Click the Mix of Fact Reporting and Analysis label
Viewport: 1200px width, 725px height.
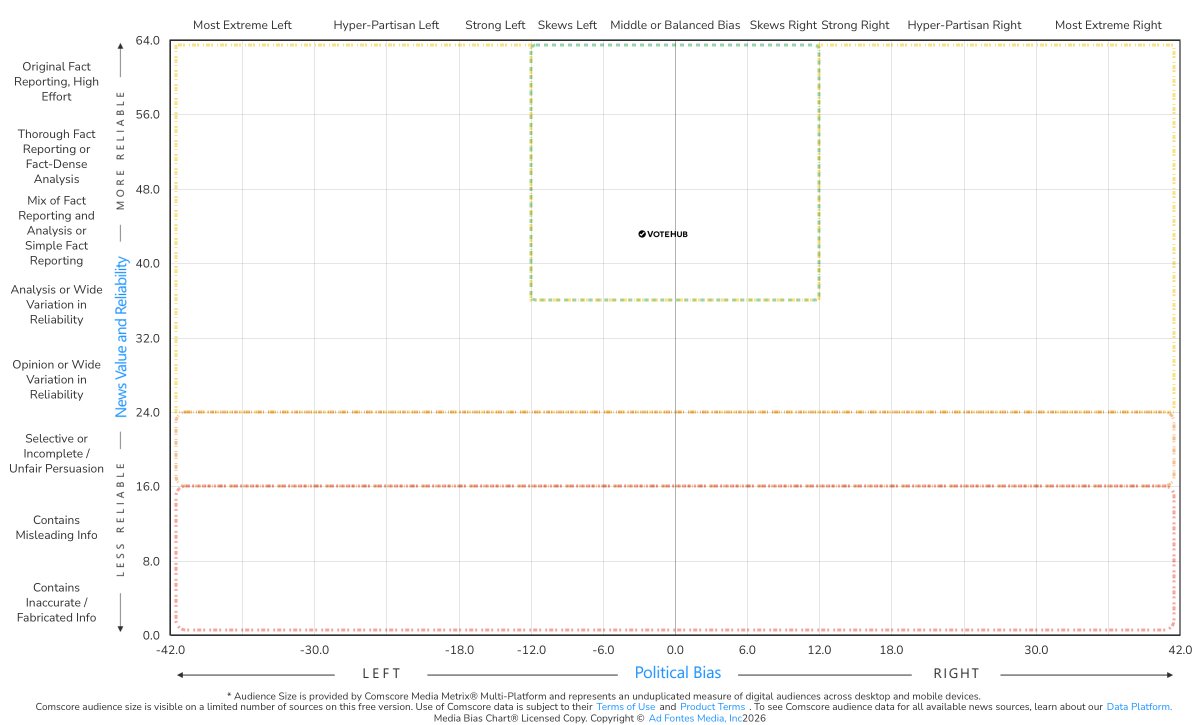click(x=56, y=230)
